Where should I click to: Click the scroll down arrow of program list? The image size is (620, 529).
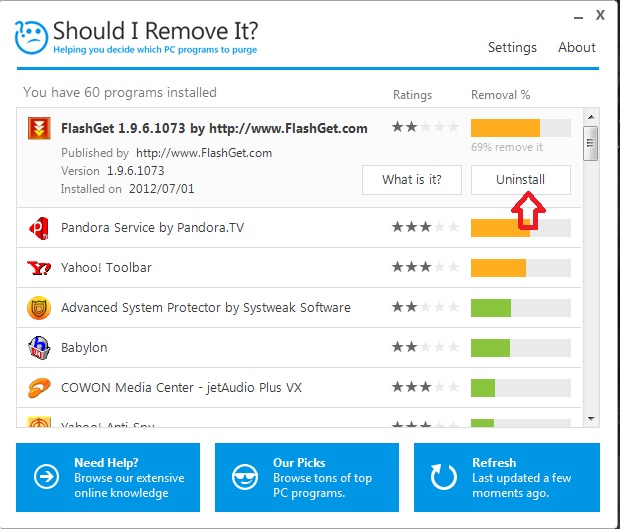point(591,418)
